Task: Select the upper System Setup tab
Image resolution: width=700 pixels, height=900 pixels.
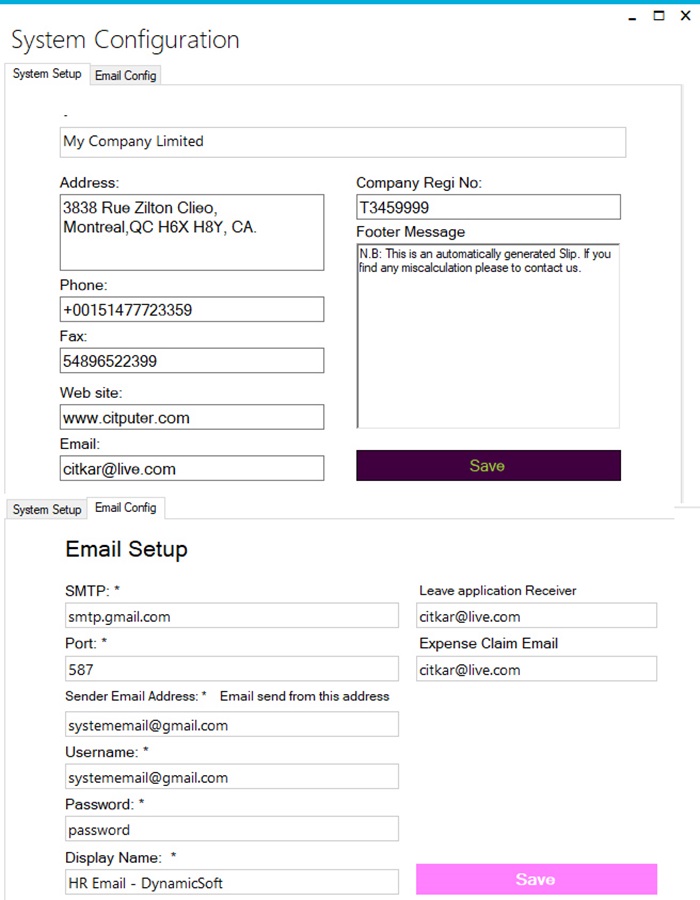Action: (47, 74)
